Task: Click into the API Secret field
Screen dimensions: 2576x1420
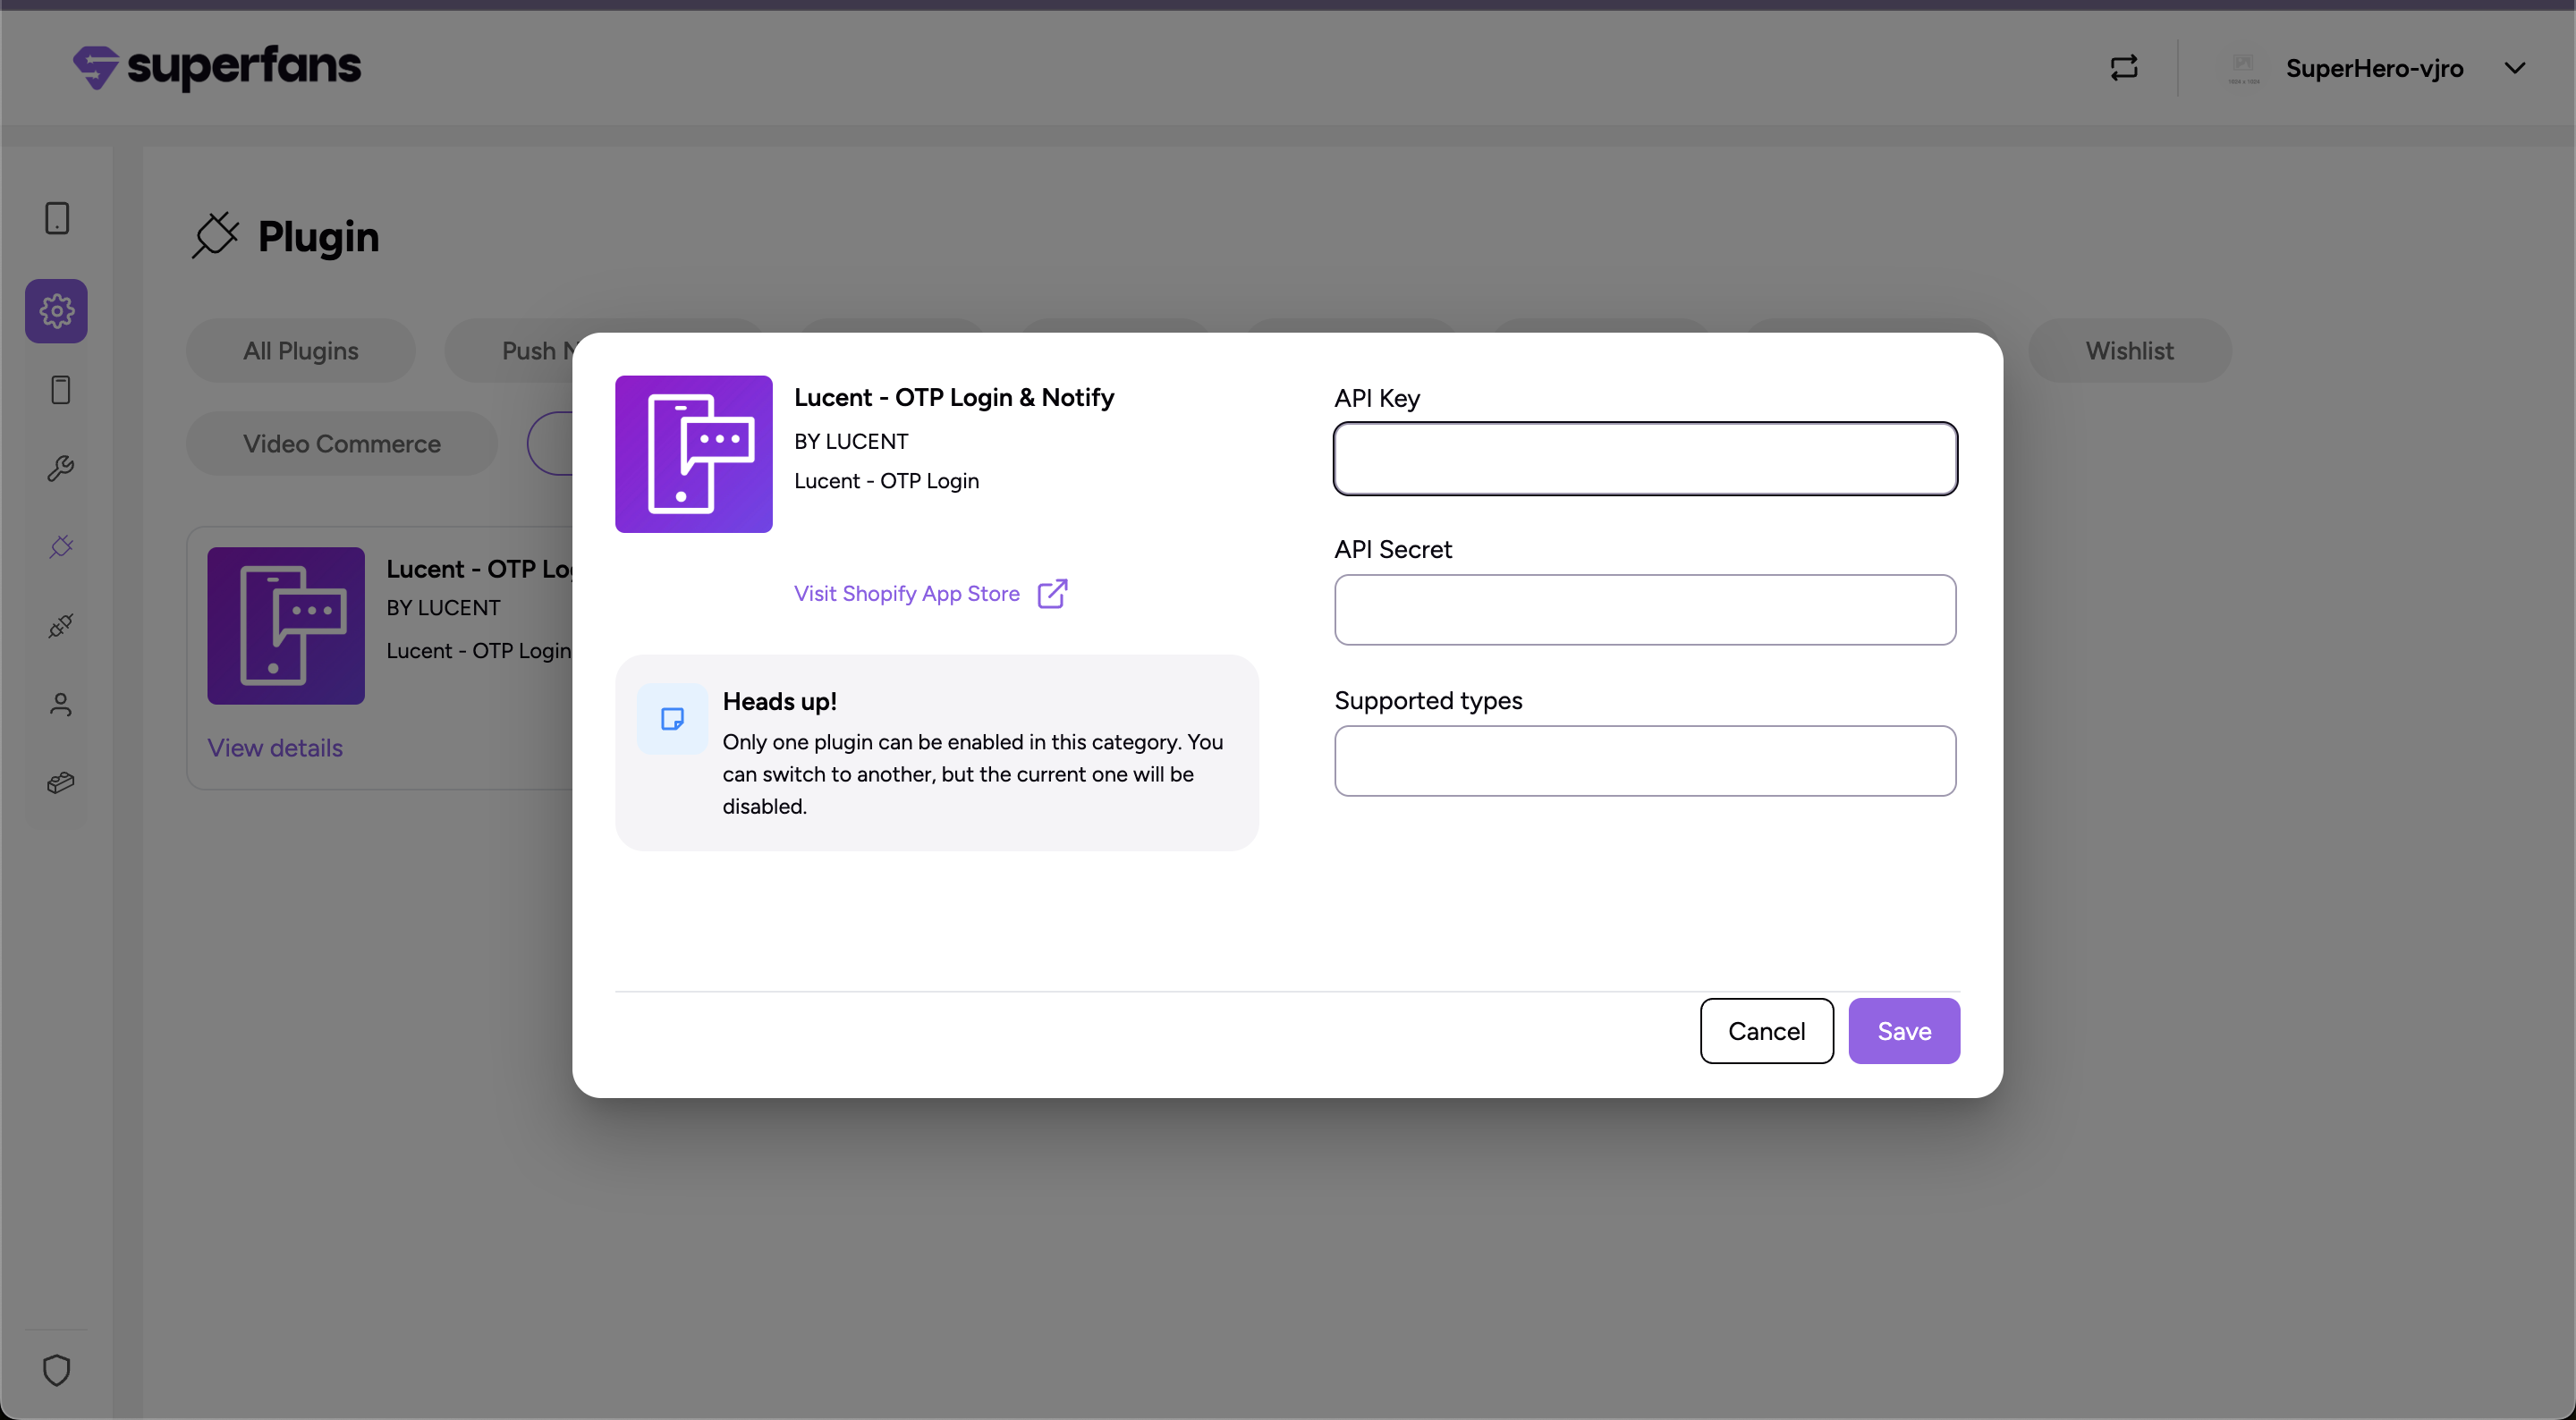Action: [x=1644, y=610]
